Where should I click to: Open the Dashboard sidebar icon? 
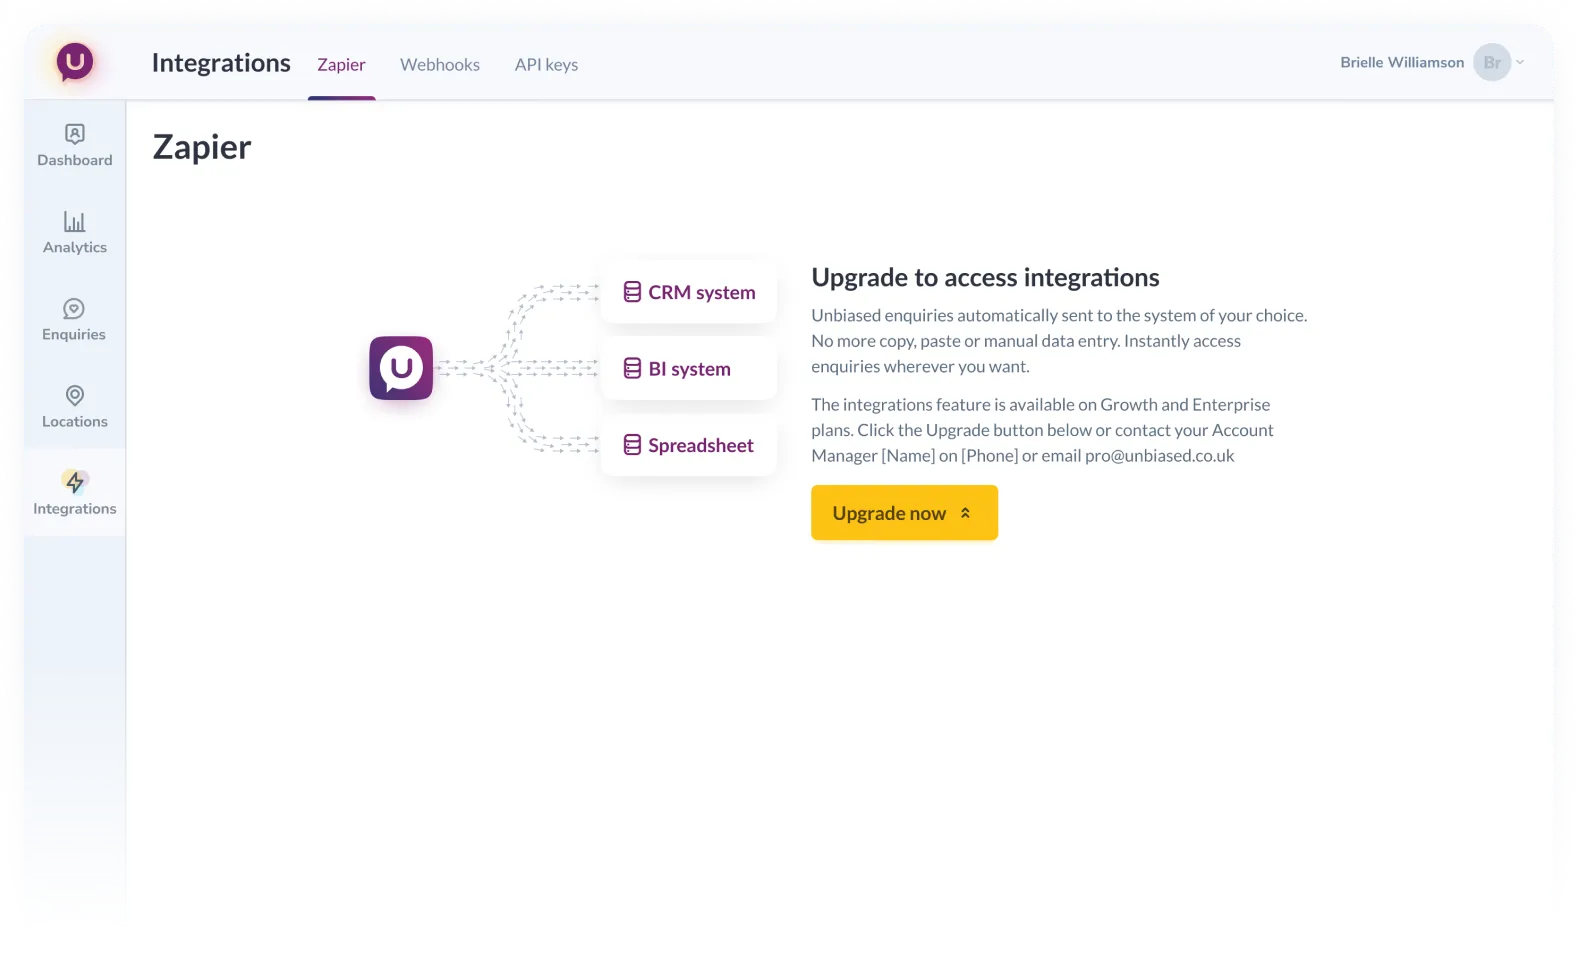(x=75, y=134)
